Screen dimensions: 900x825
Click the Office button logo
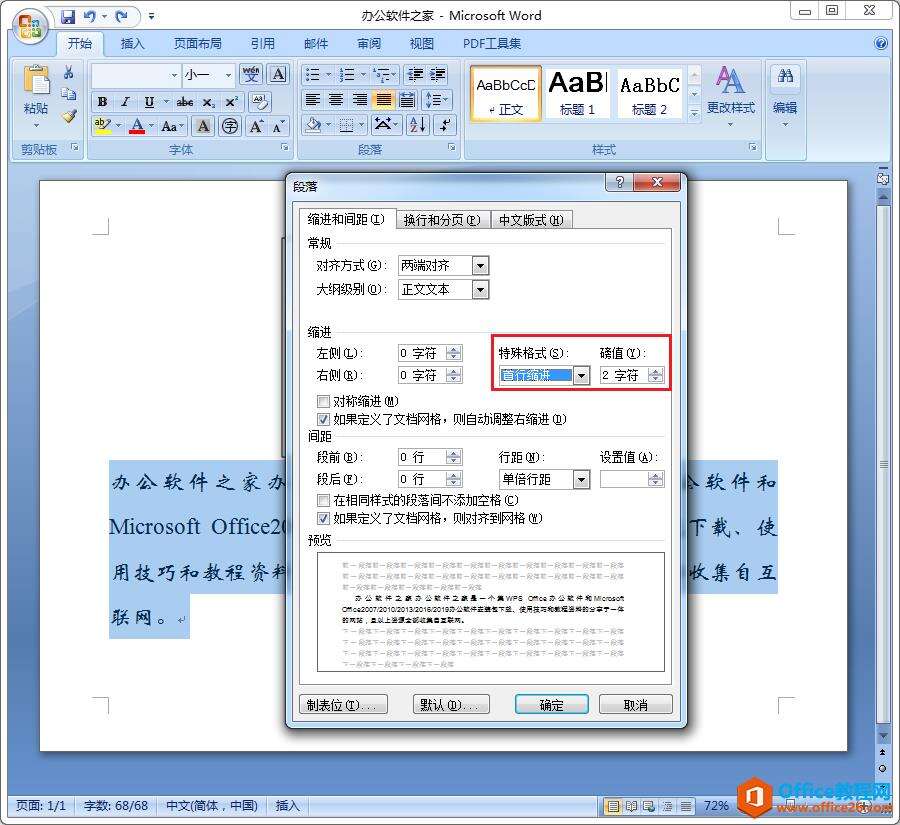pyautogui.click(x=30, y=28)
